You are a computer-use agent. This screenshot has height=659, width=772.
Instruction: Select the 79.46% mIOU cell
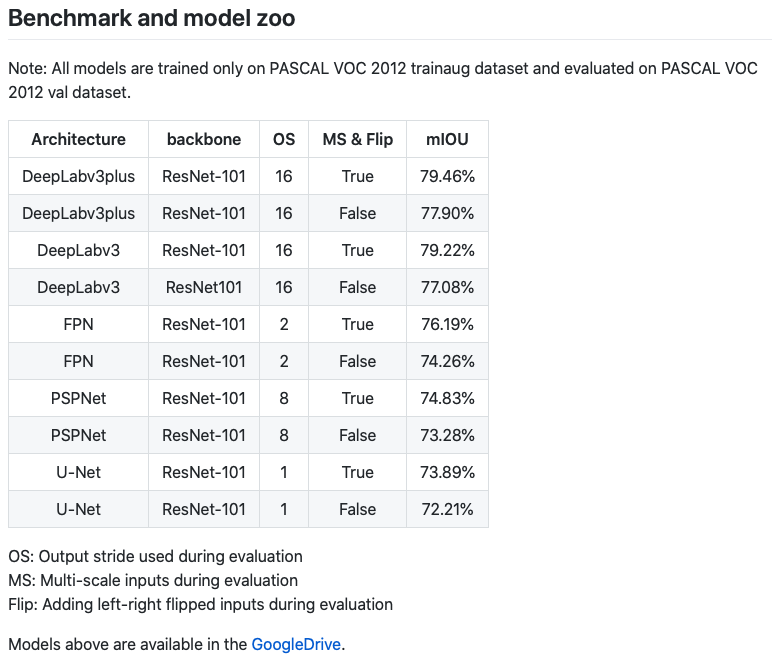point(447,176)
